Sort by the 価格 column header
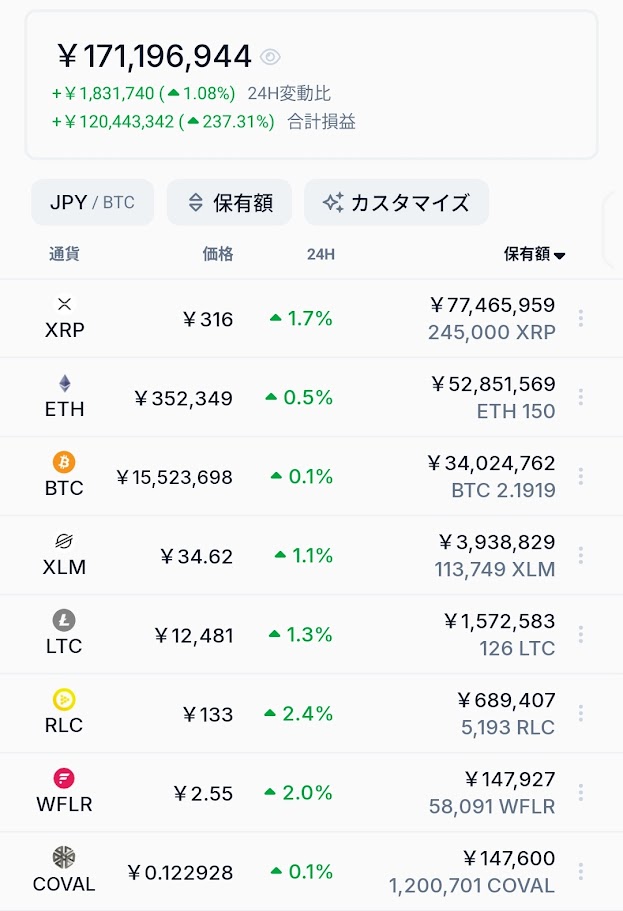Screen dimensions: 623x911 pyautogui.click(x=218, y=253)
